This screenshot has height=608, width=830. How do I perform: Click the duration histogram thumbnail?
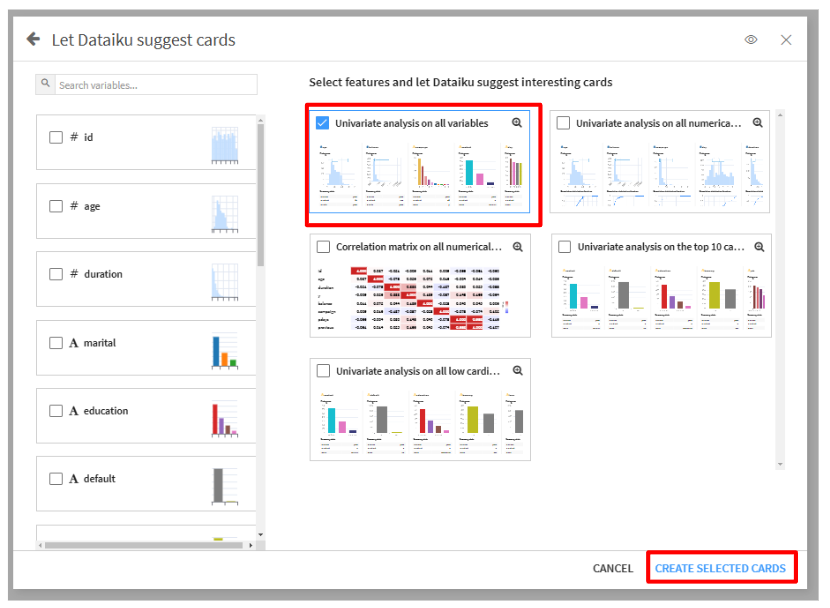[x=225, y=282]
